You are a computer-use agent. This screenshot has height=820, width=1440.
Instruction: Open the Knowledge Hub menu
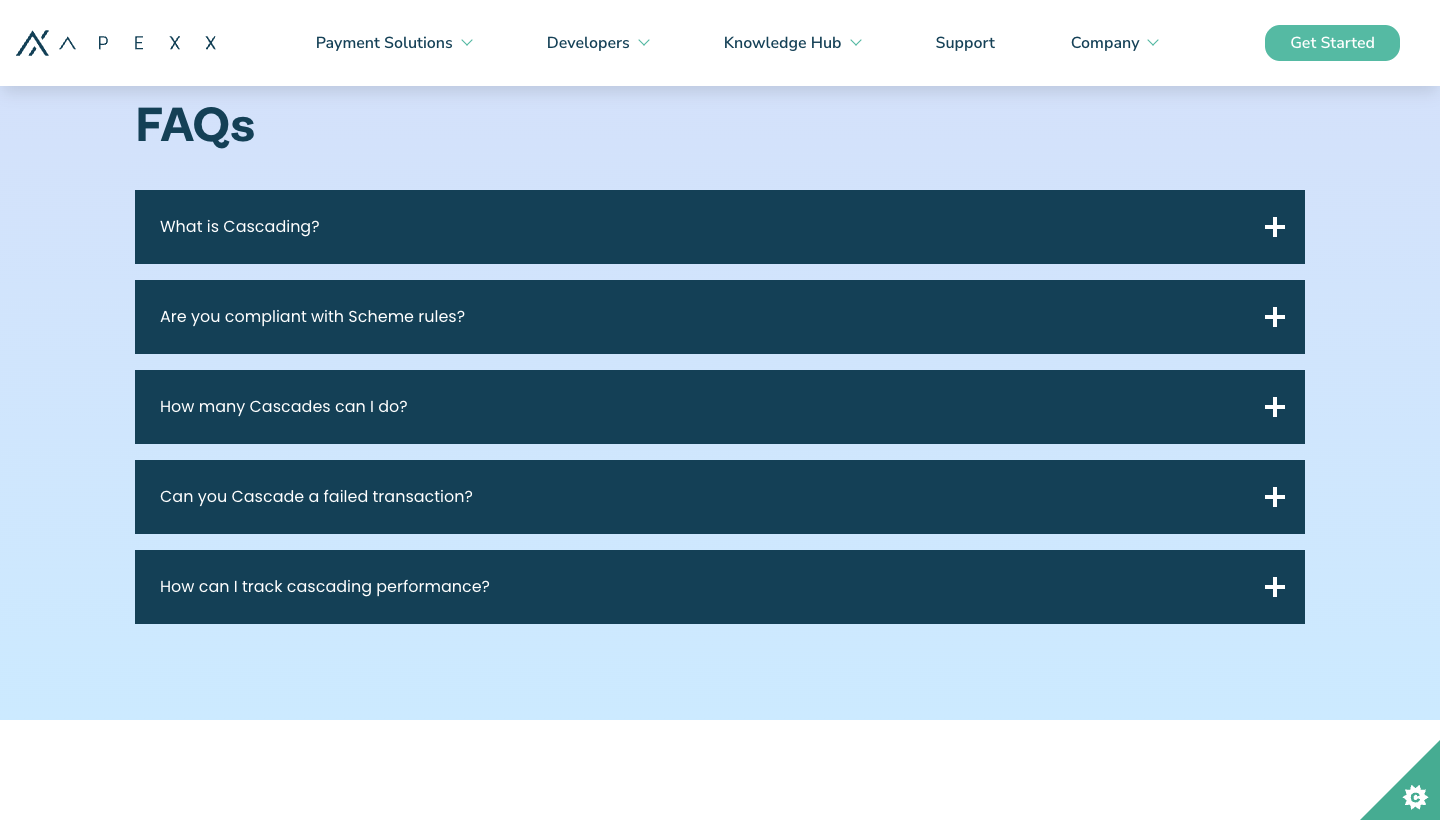[x=782, y=43]
